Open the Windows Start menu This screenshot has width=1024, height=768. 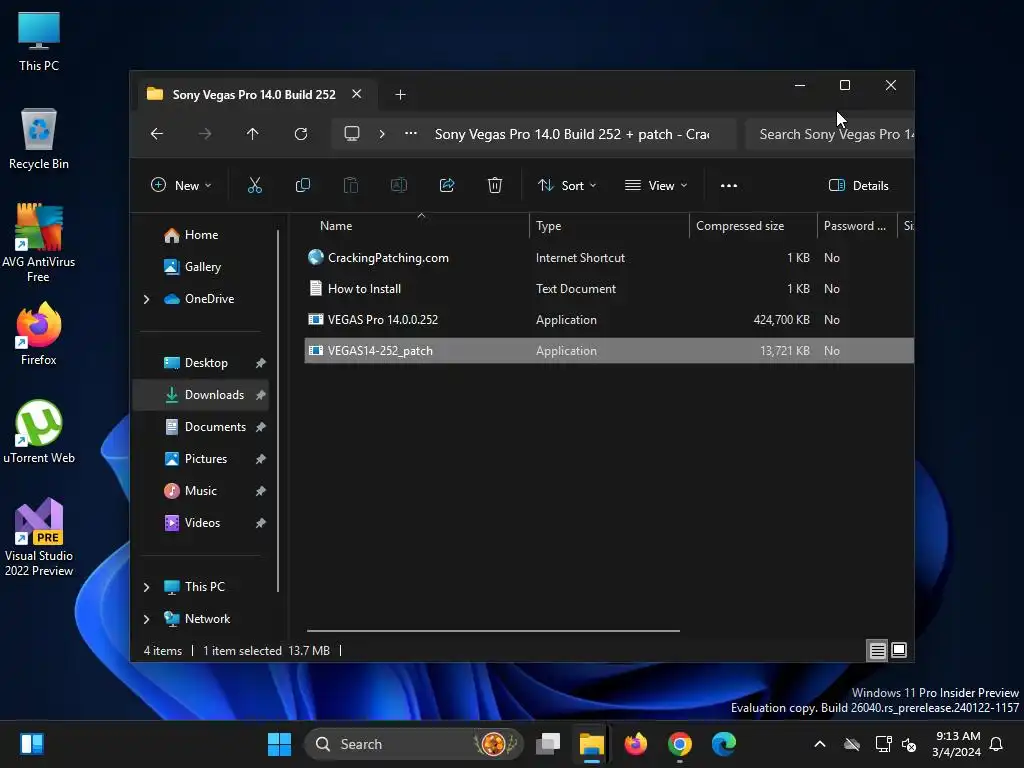tap(280, 744)
